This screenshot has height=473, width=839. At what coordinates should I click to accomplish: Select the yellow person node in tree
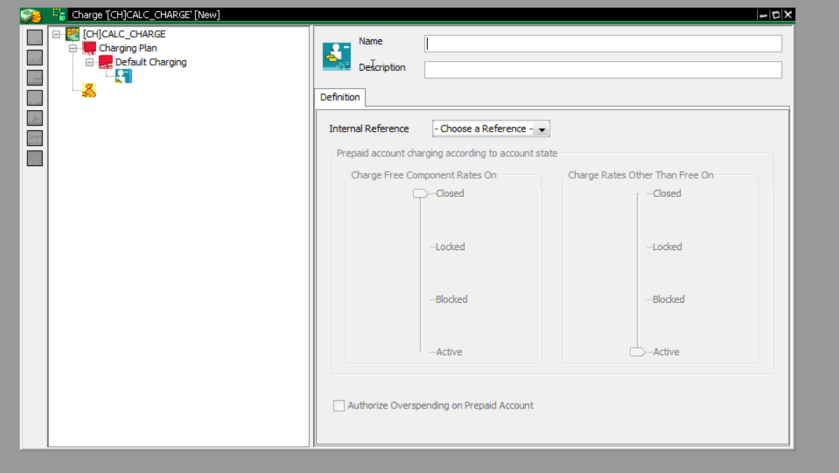89,90
